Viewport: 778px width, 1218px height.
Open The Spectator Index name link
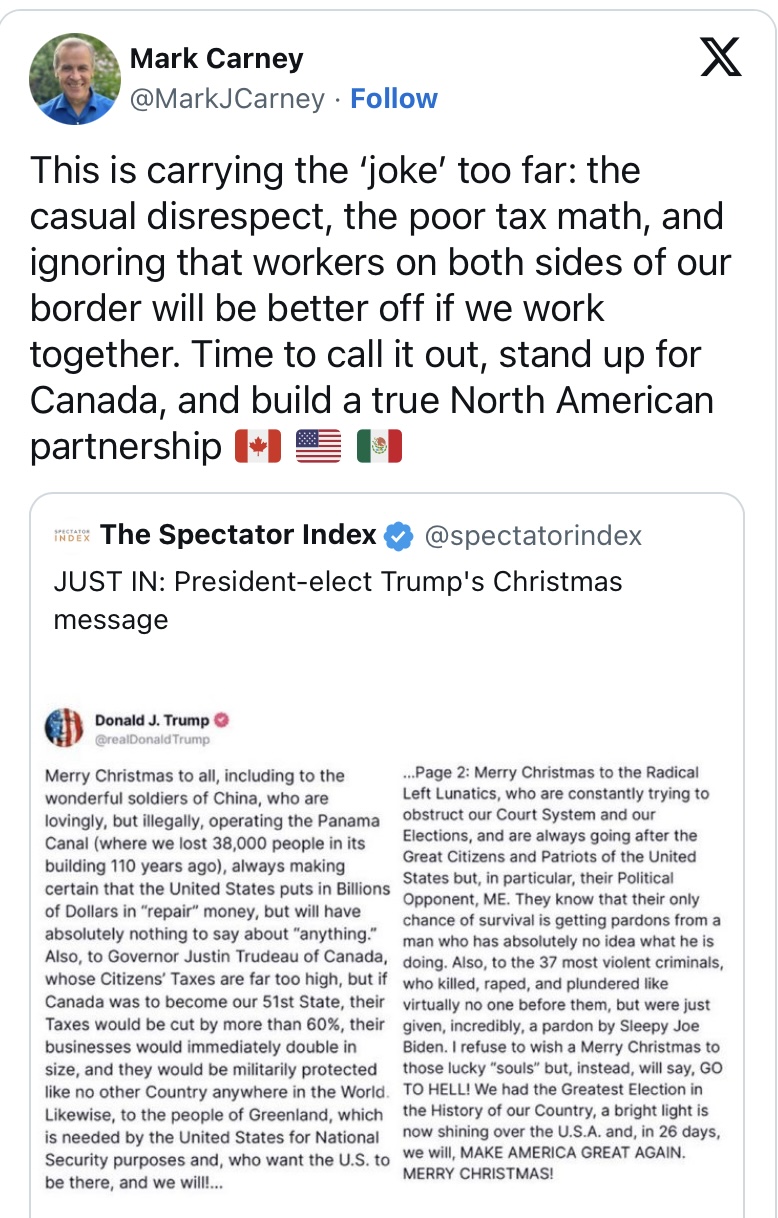pos(238,535)
